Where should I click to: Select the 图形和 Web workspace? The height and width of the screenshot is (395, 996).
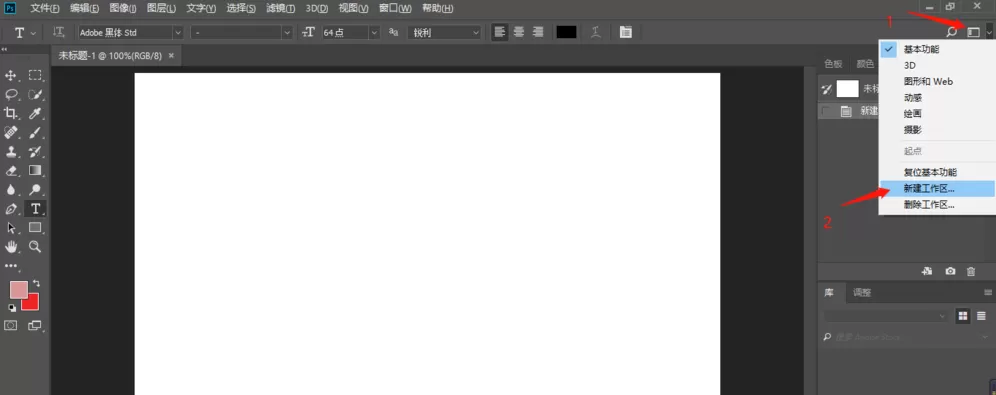click(x=937, y=81)
